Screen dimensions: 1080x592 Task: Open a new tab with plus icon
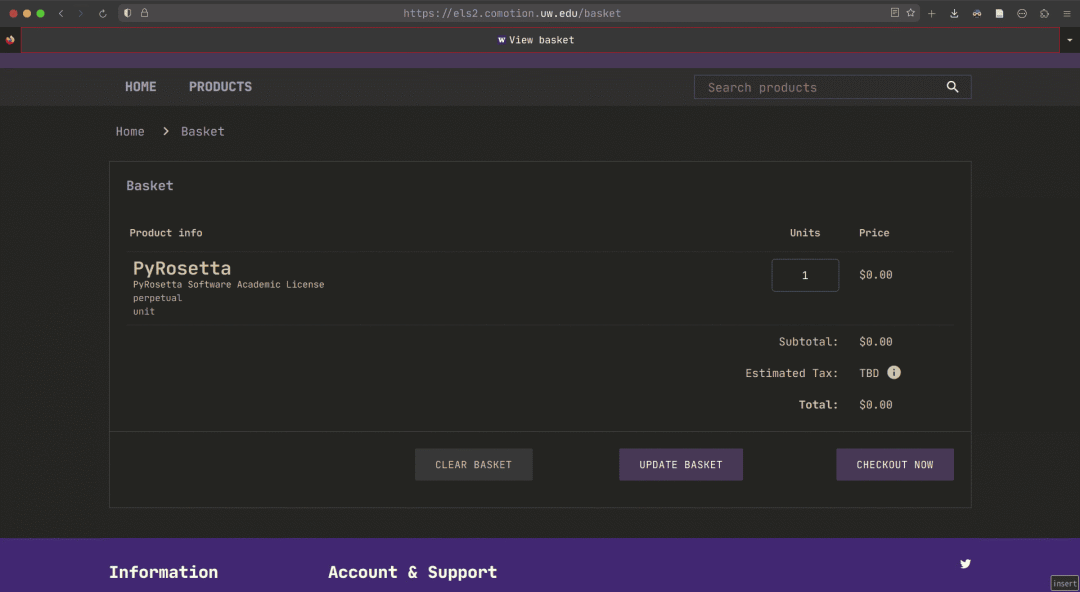coord(931,13)
